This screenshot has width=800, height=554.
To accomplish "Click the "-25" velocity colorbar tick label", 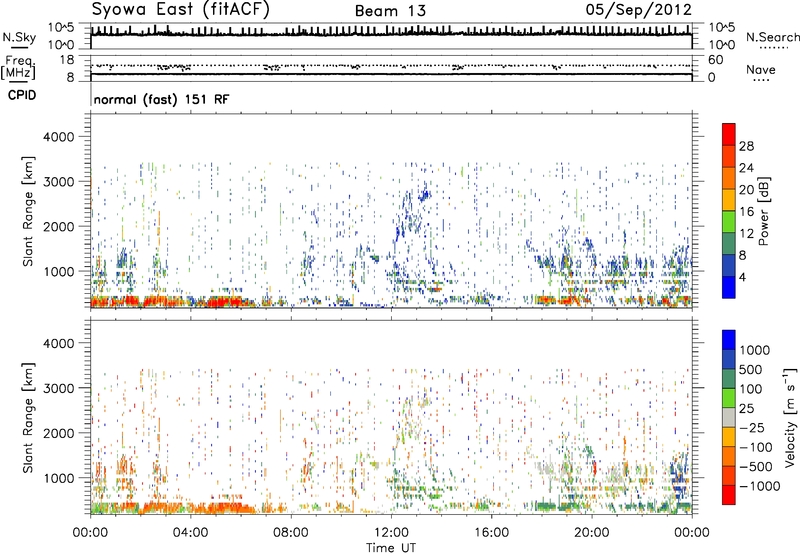I will 752,428.
